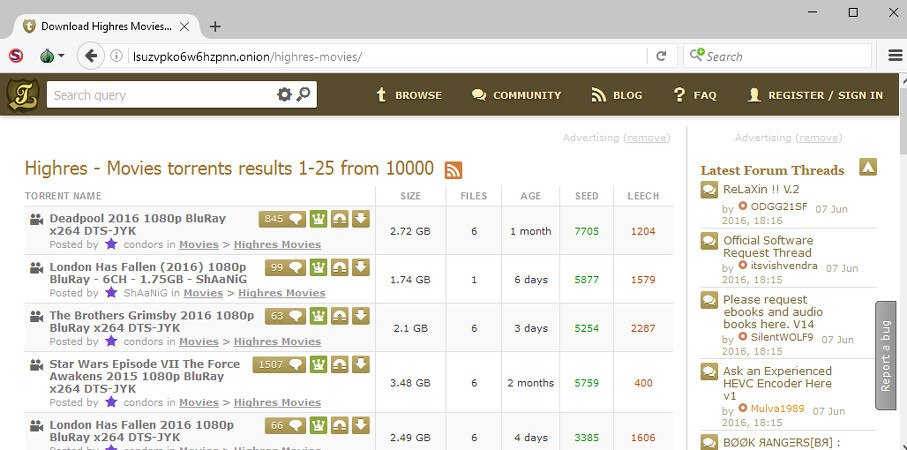Click the browser address bar
907x450 pixels.
[388, 56]
